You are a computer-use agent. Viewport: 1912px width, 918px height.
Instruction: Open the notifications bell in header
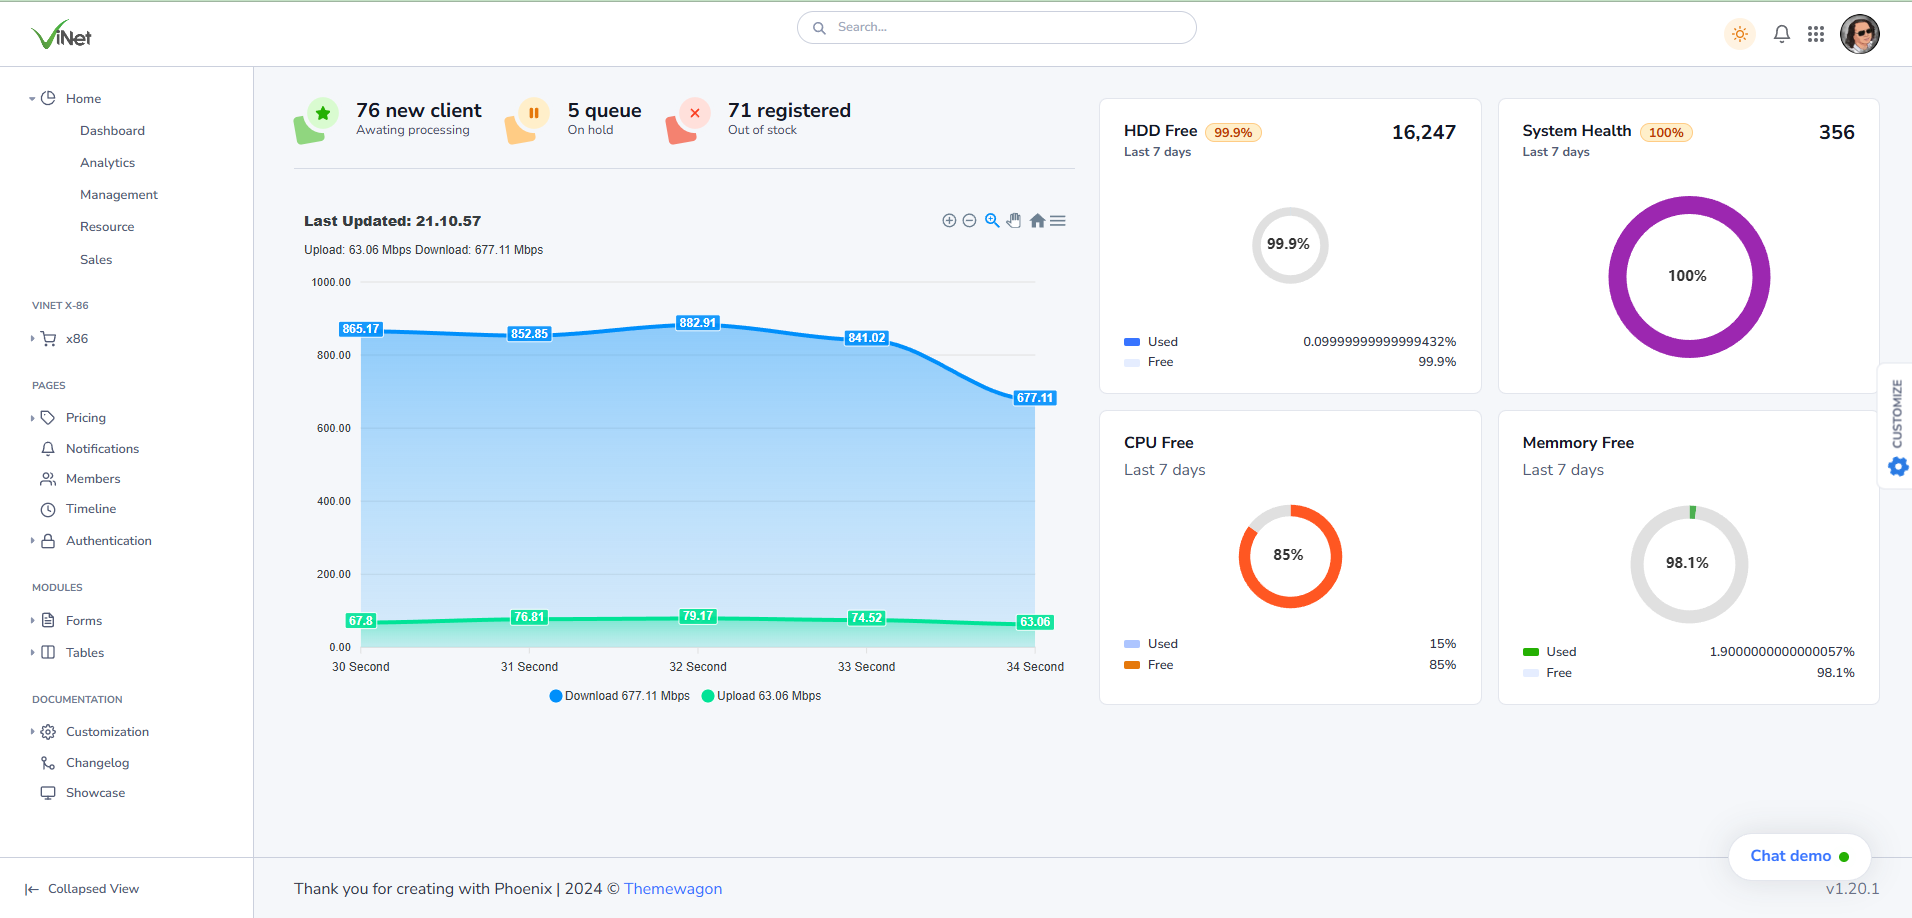(1782, 34)
